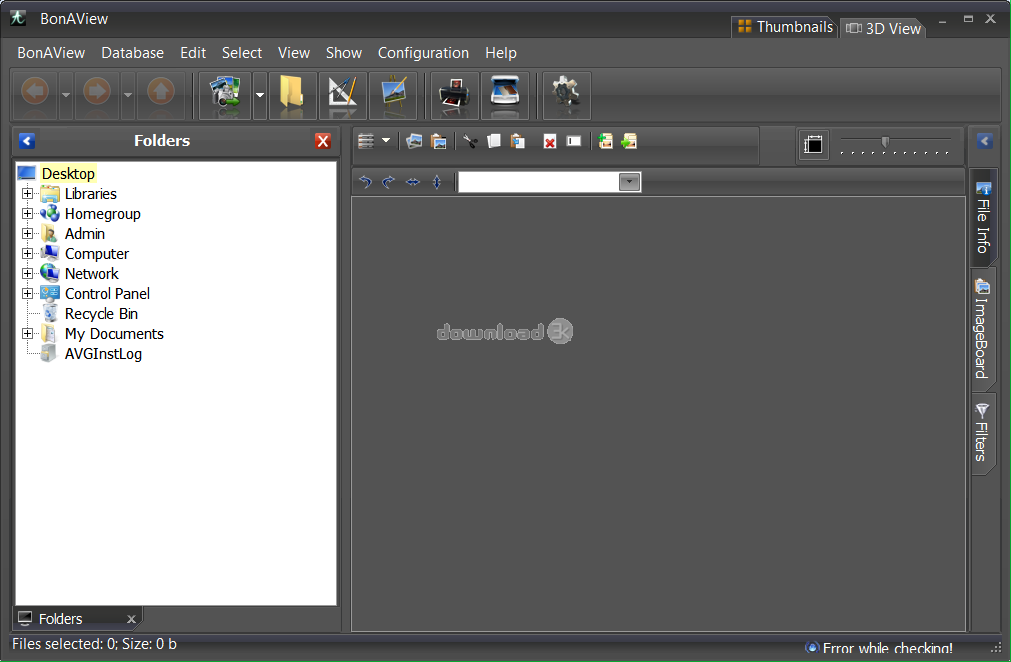Click the image icon with green plus

click(605, 141)
